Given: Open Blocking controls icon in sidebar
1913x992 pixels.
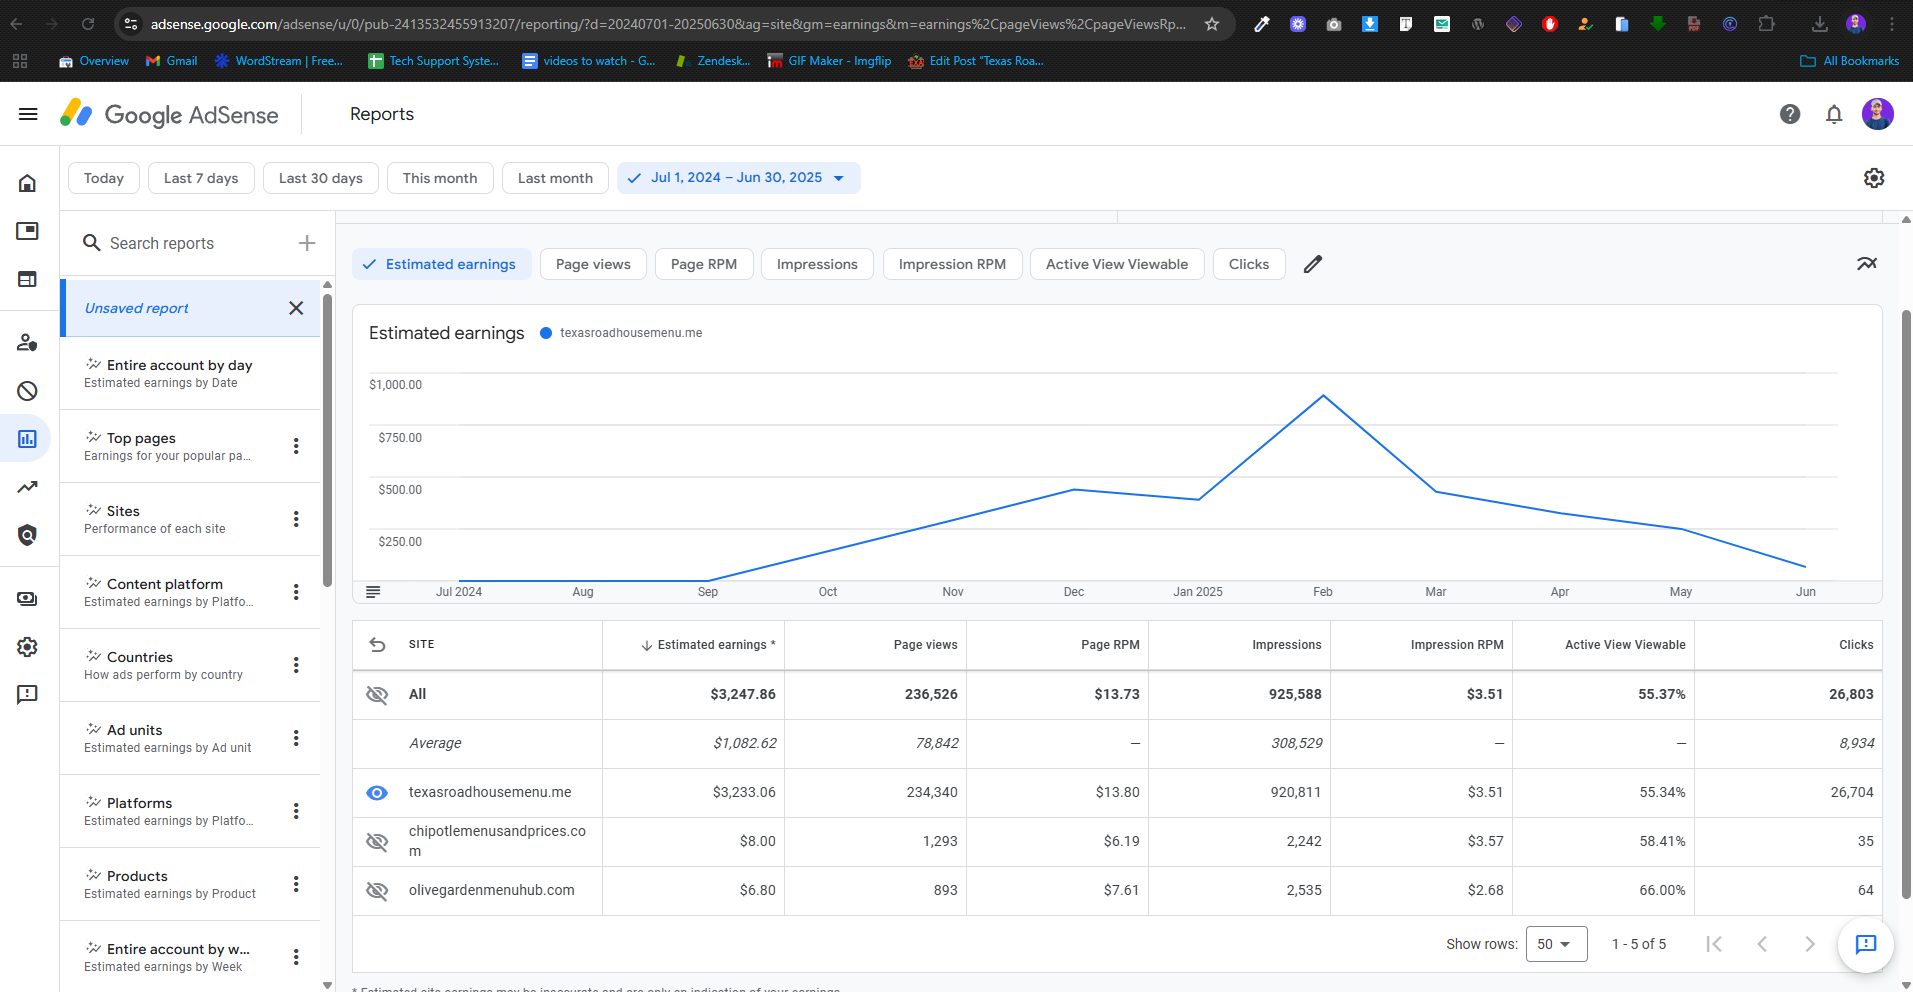Looking at the screenshot, I should click(x=27, y=391).
